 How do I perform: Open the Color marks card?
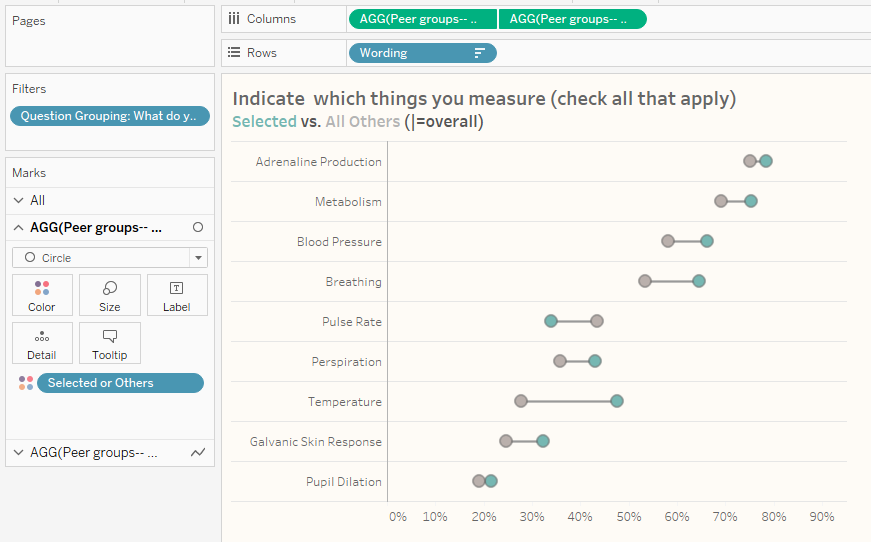tap(42, 295)
